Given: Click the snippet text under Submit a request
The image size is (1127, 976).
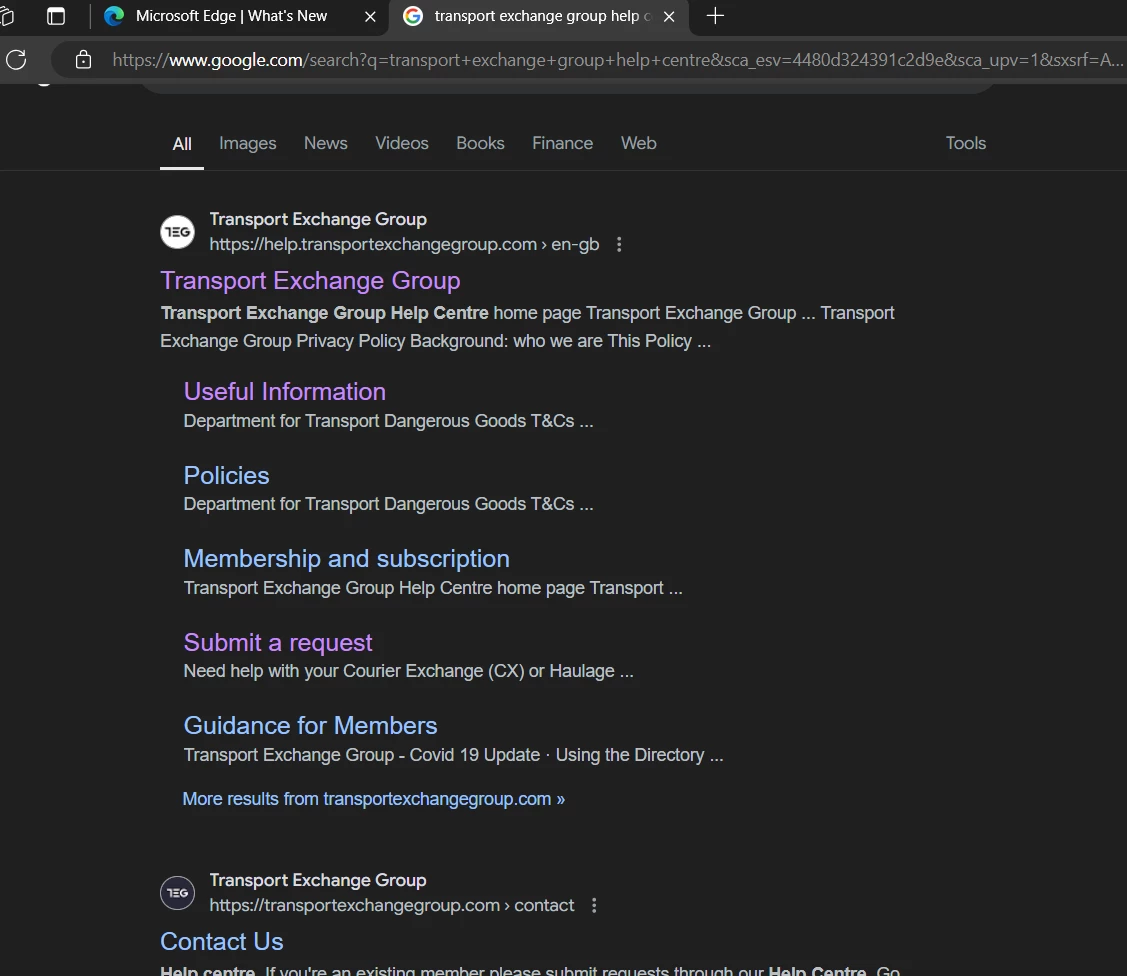Looking at the screenshot, I should pos(408,671).
